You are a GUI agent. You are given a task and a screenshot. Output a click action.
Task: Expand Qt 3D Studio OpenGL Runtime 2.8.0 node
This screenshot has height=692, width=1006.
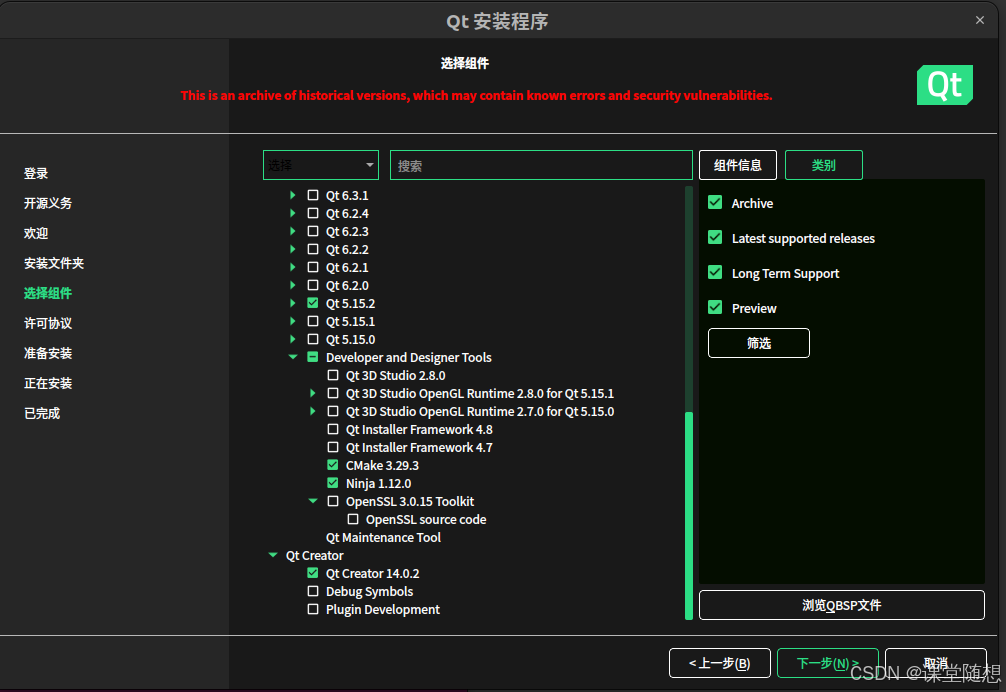[312, 393]
